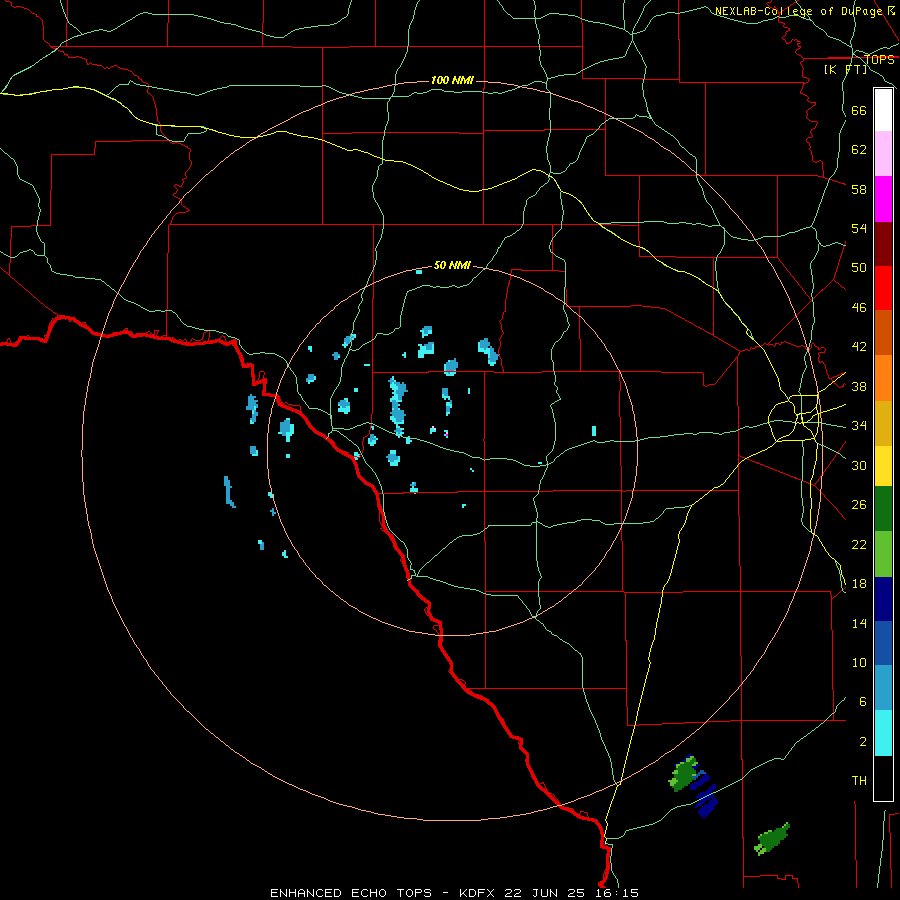
Task: Click the black TH legend swatch
Action: click(883, 778)
